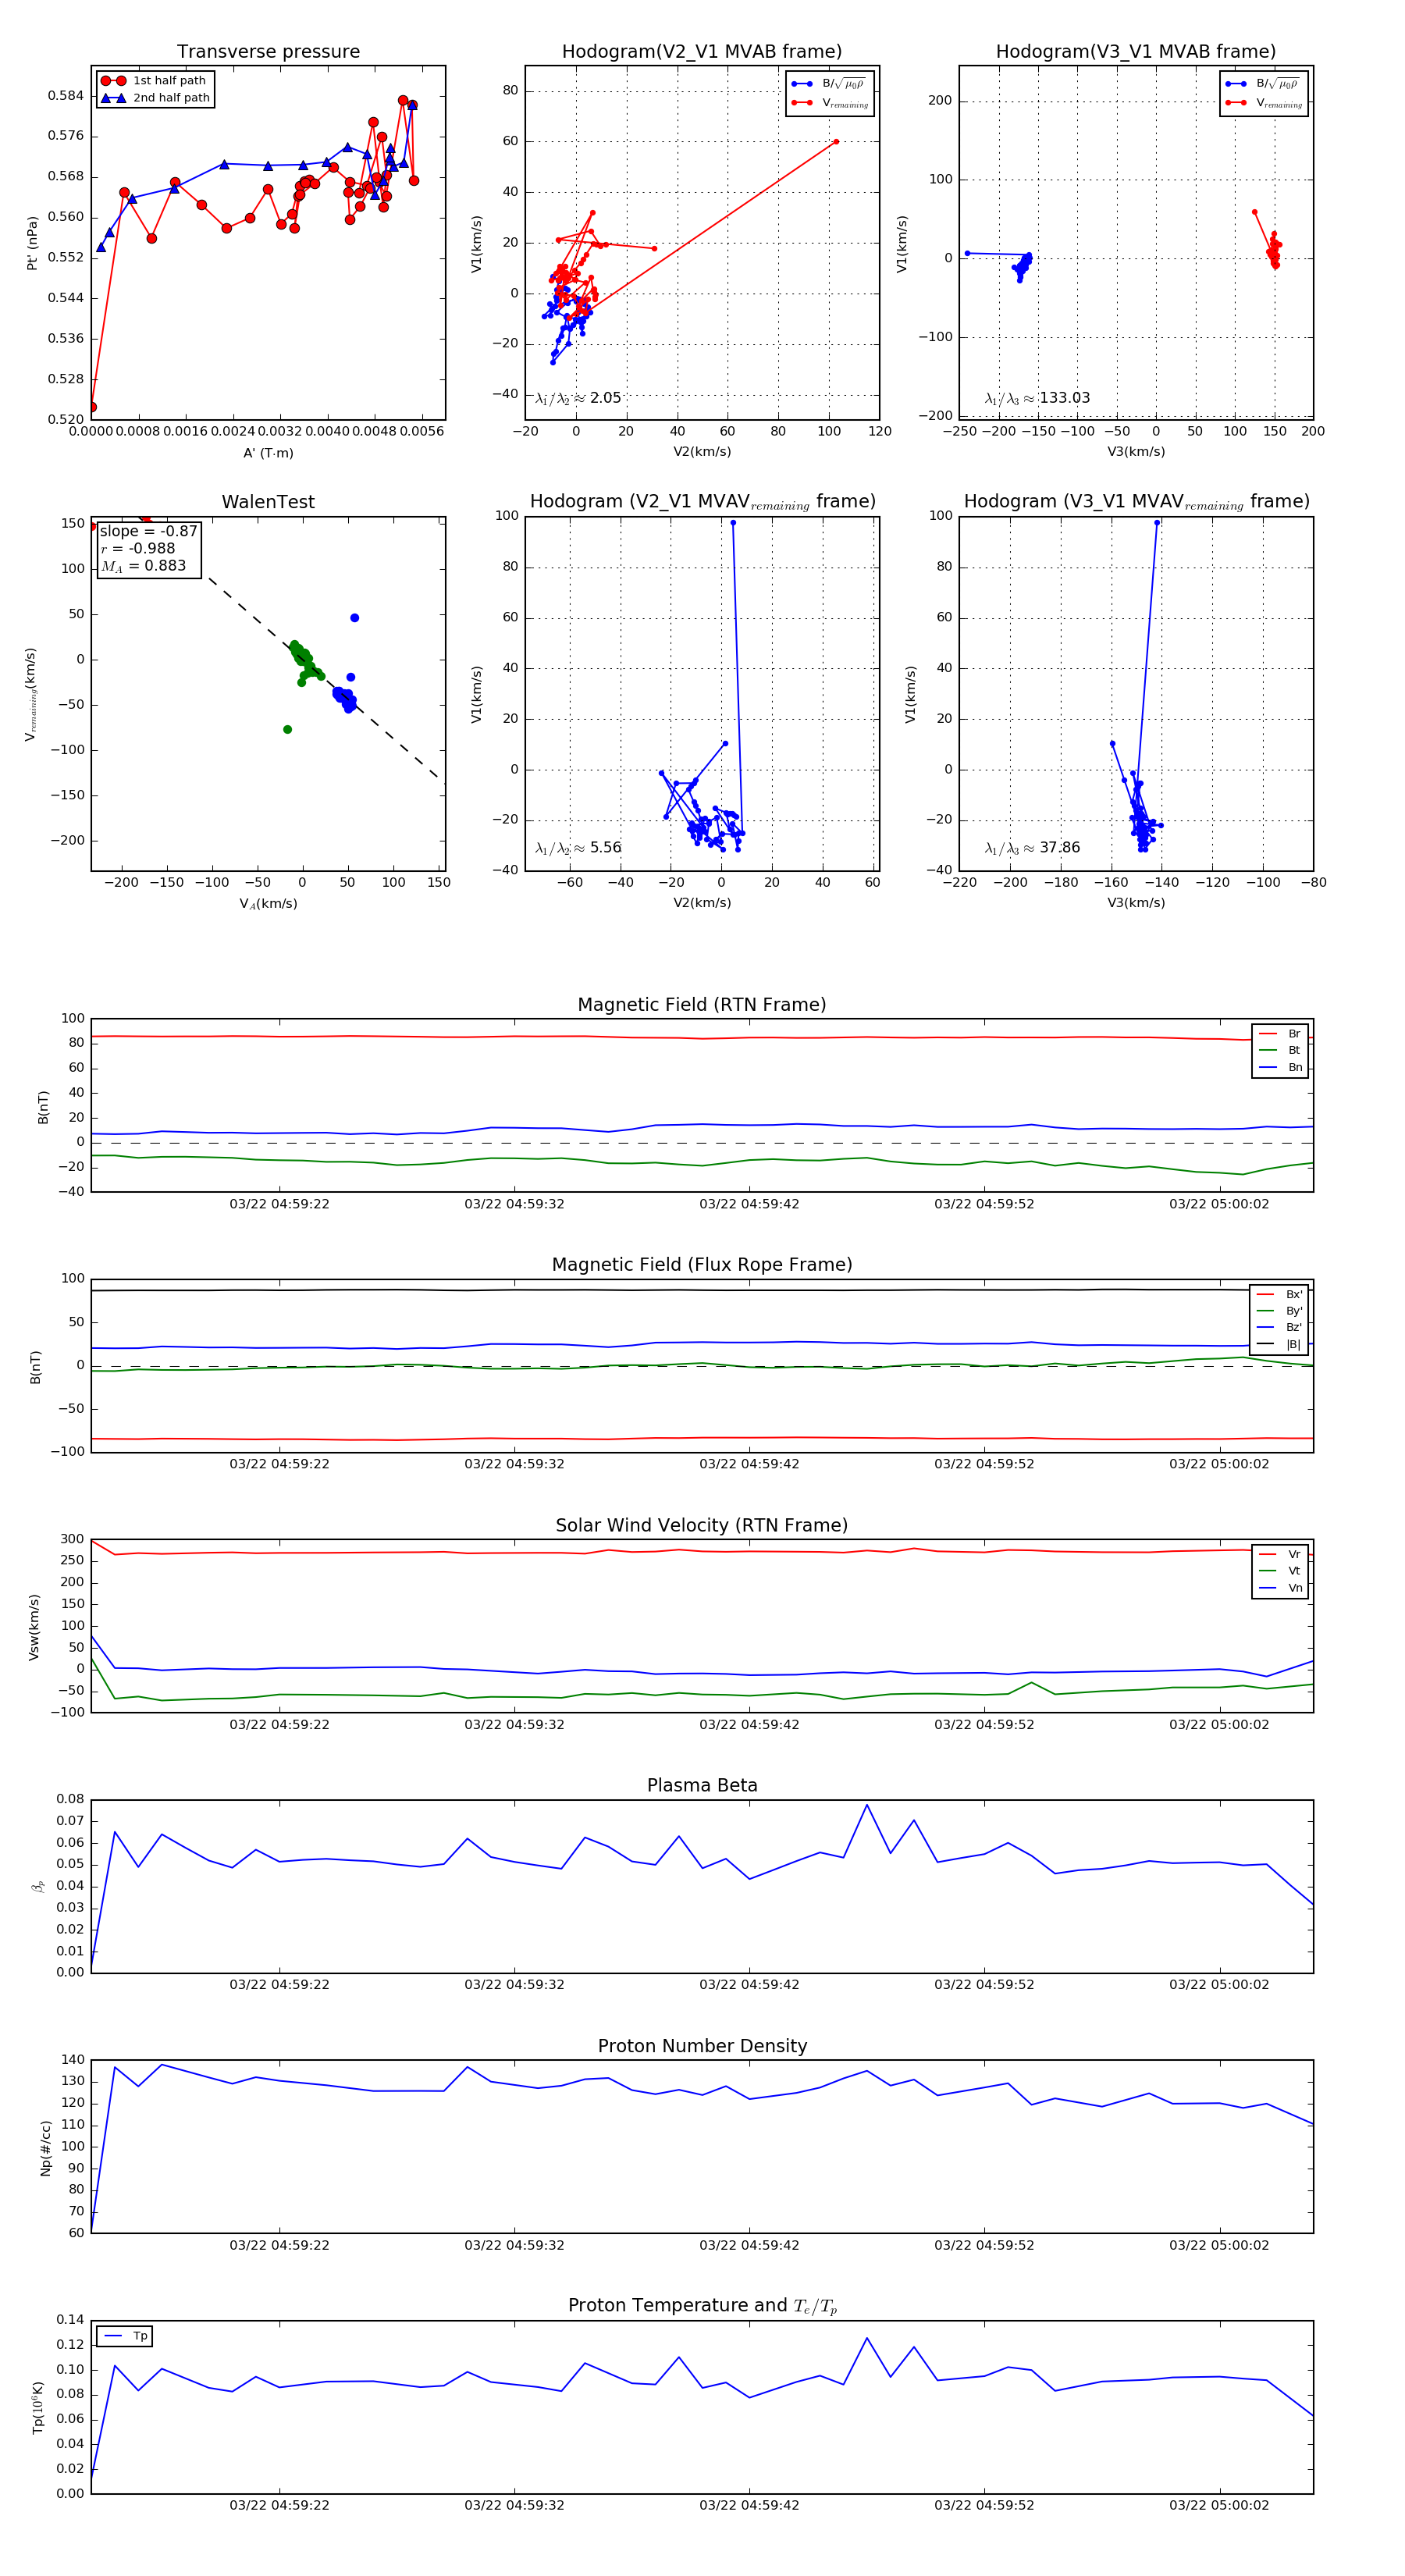Click "03/22 05:00:02" tick under Proton Temperature plot

(1219, 2506)
